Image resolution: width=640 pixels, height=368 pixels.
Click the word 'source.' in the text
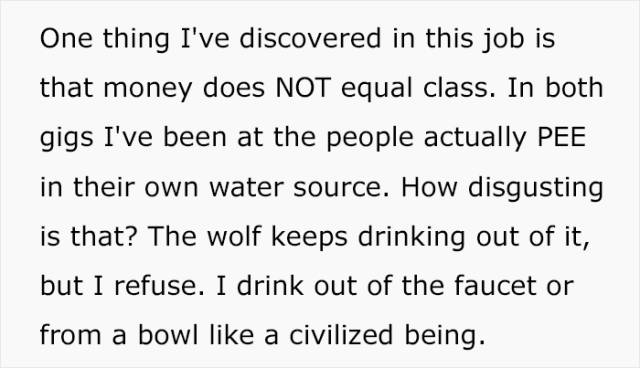(x=341, y=188)
